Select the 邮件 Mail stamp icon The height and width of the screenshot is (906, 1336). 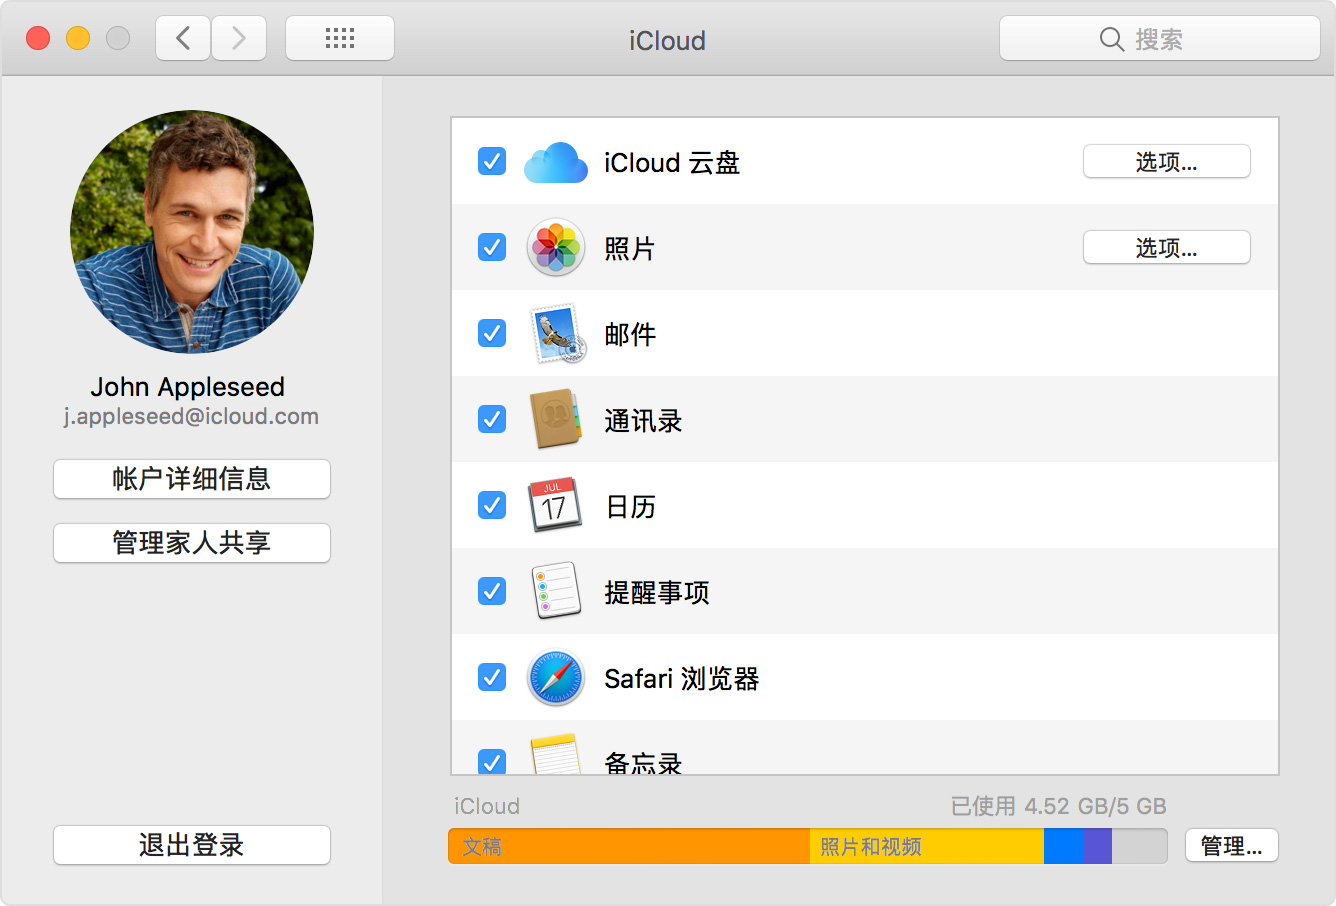556,333
